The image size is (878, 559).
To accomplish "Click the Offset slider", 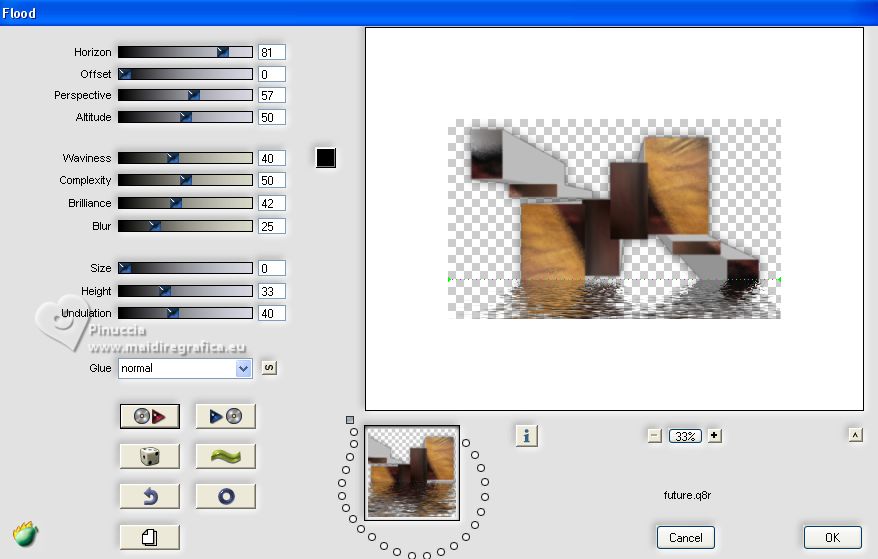I will coord(185,74).
